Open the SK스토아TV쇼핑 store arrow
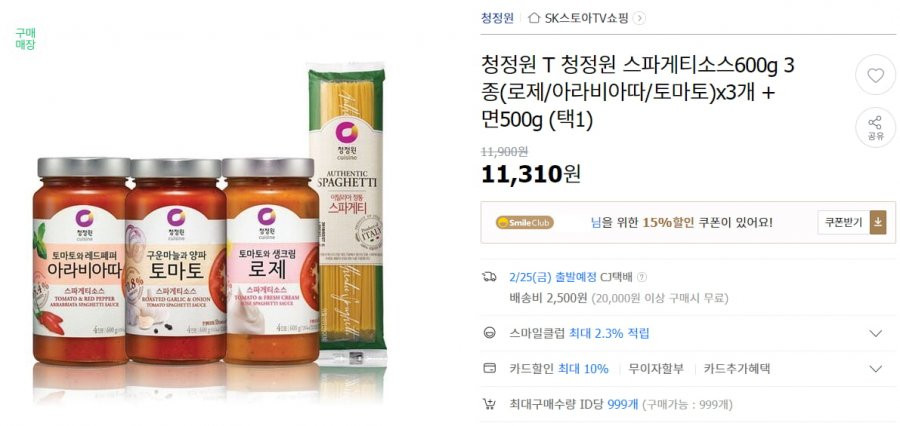Viewport: 900px width, 426px height. (x=640, y=18)
